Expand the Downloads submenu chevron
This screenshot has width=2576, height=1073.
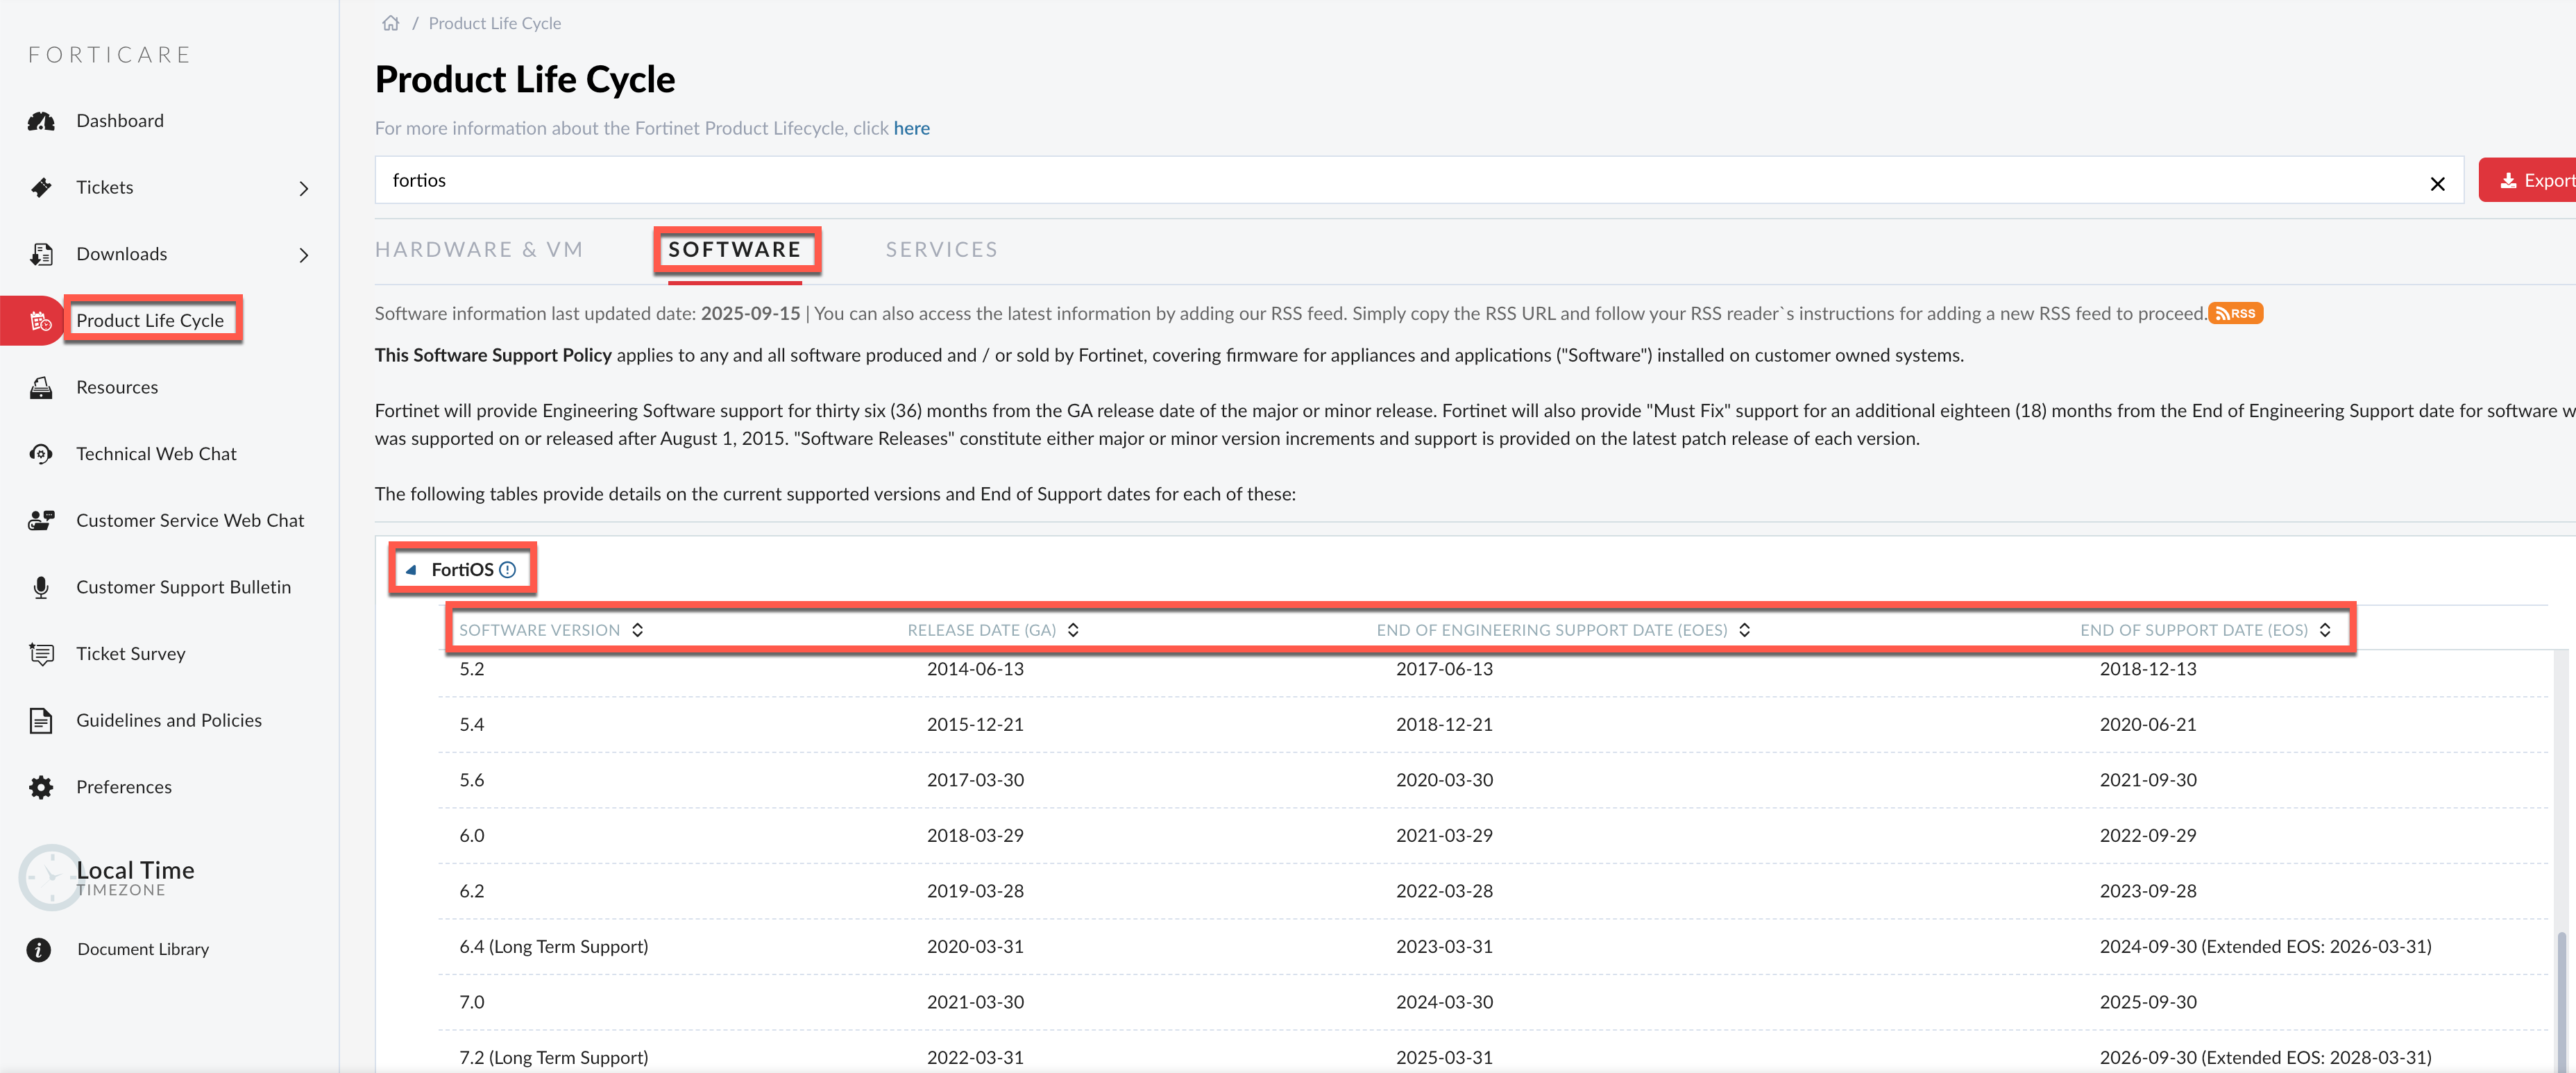coord(304,256)
